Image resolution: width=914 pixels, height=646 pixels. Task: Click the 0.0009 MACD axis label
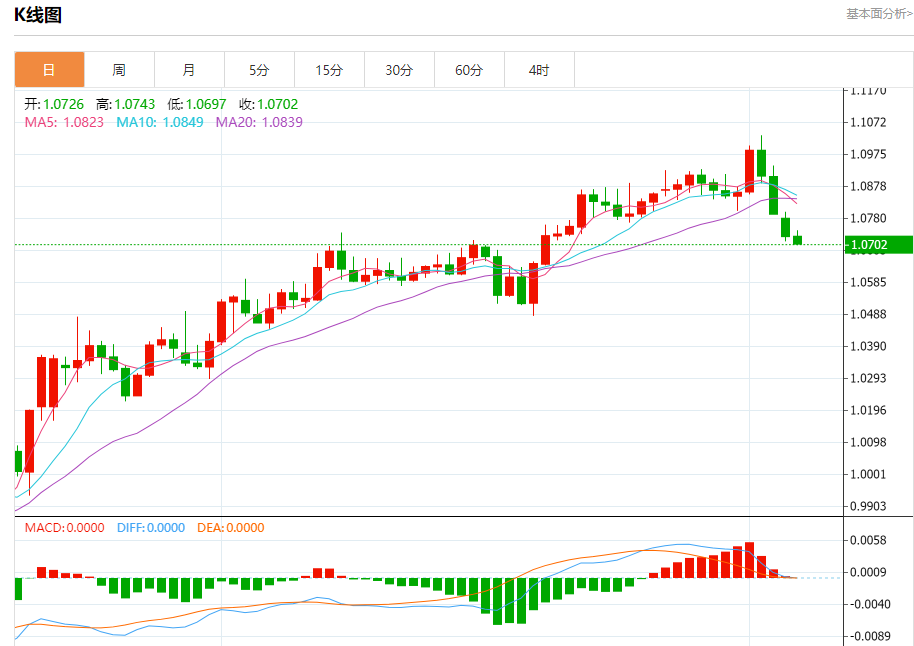tap(868, 573)
